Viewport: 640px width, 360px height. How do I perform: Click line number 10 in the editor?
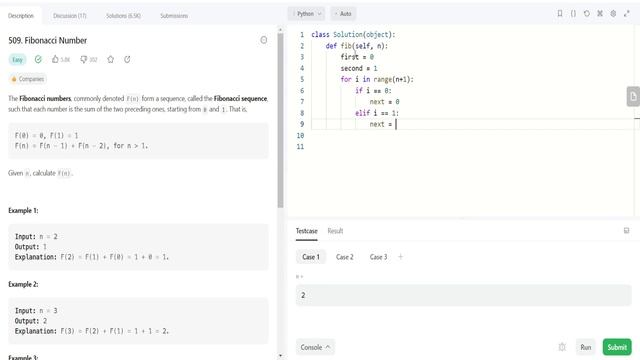pyautogui.click(x=300, y=136)
